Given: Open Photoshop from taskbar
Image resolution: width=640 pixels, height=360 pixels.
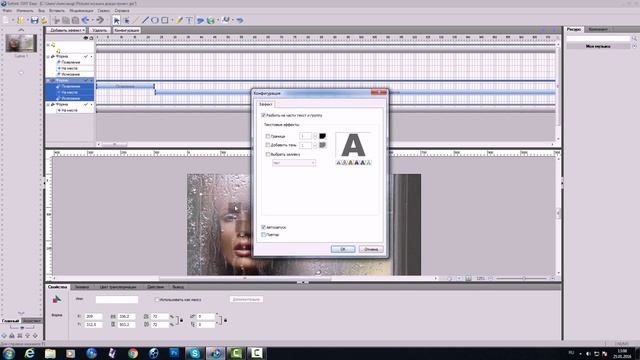Looking at the screenshot, I should pos(174,353).
